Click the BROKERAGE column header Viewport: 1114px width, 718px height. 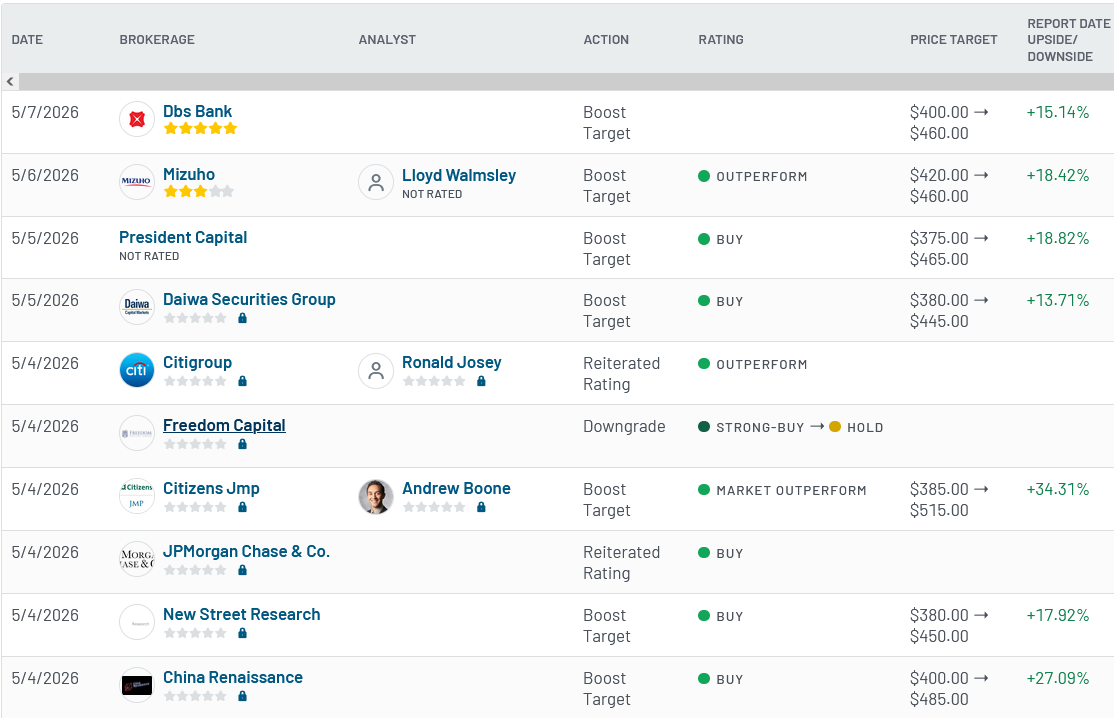157,40
